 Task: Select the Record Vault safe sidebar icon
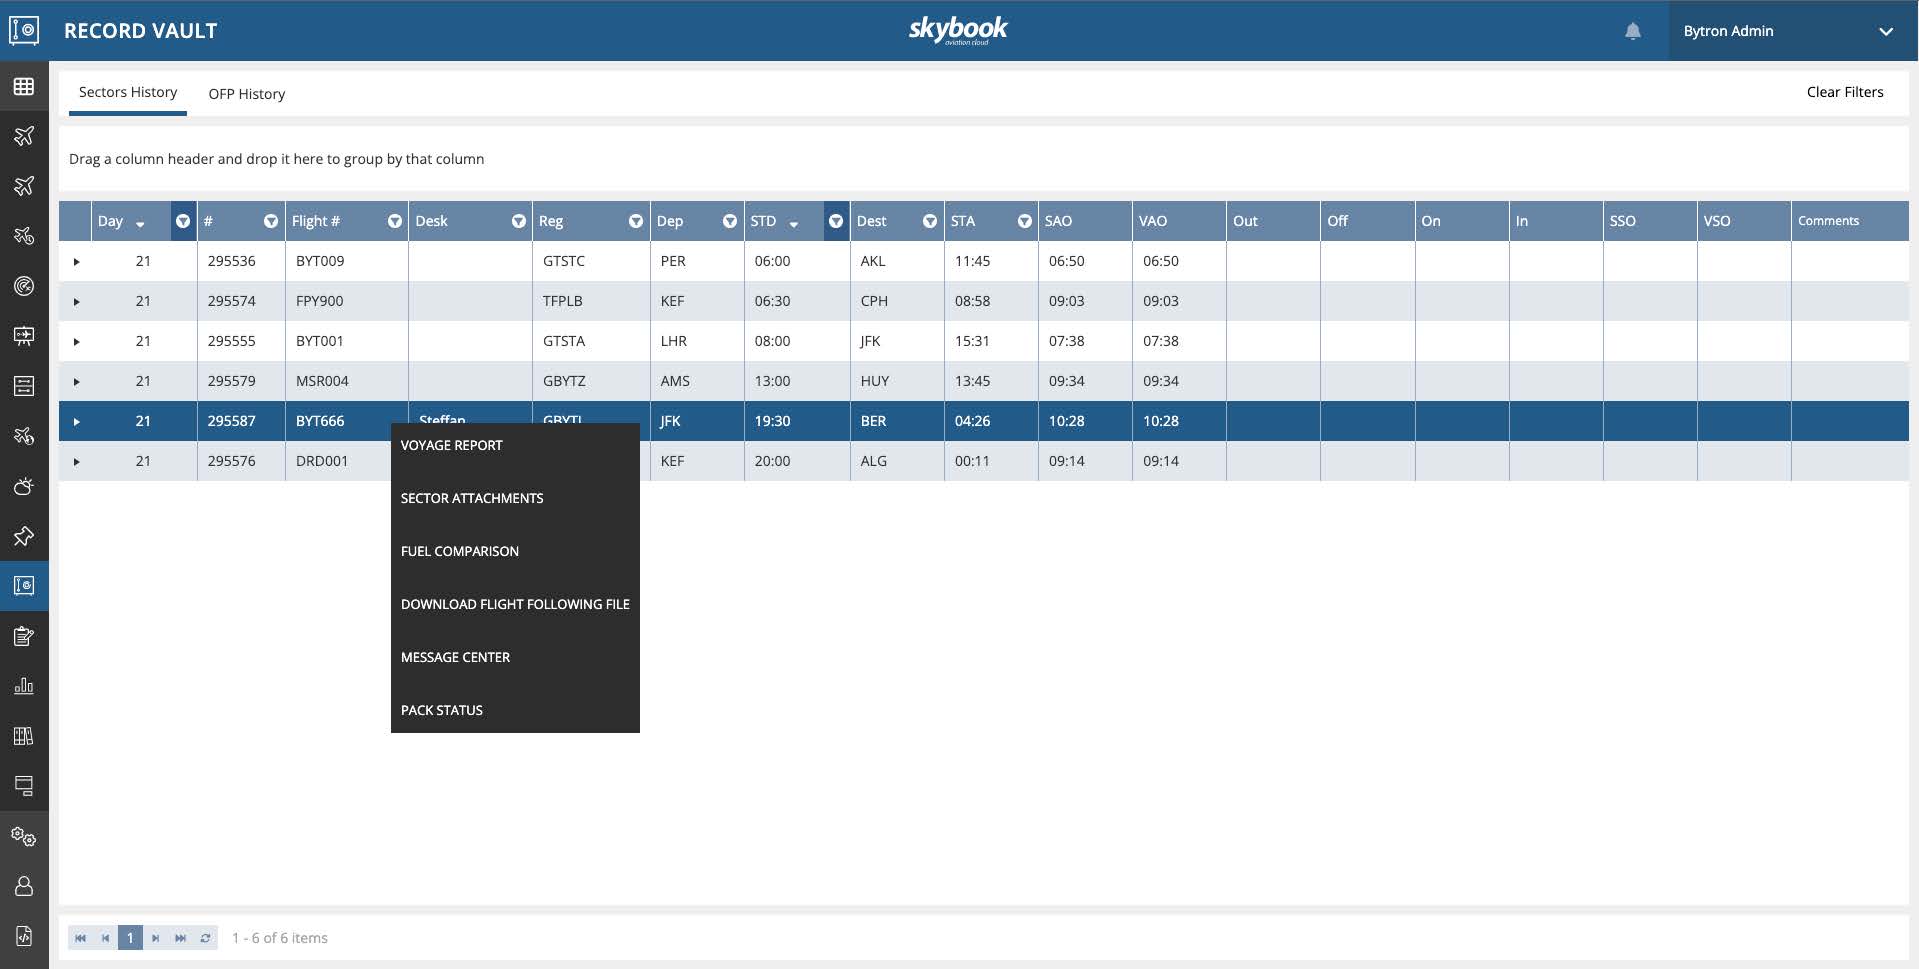24,586
